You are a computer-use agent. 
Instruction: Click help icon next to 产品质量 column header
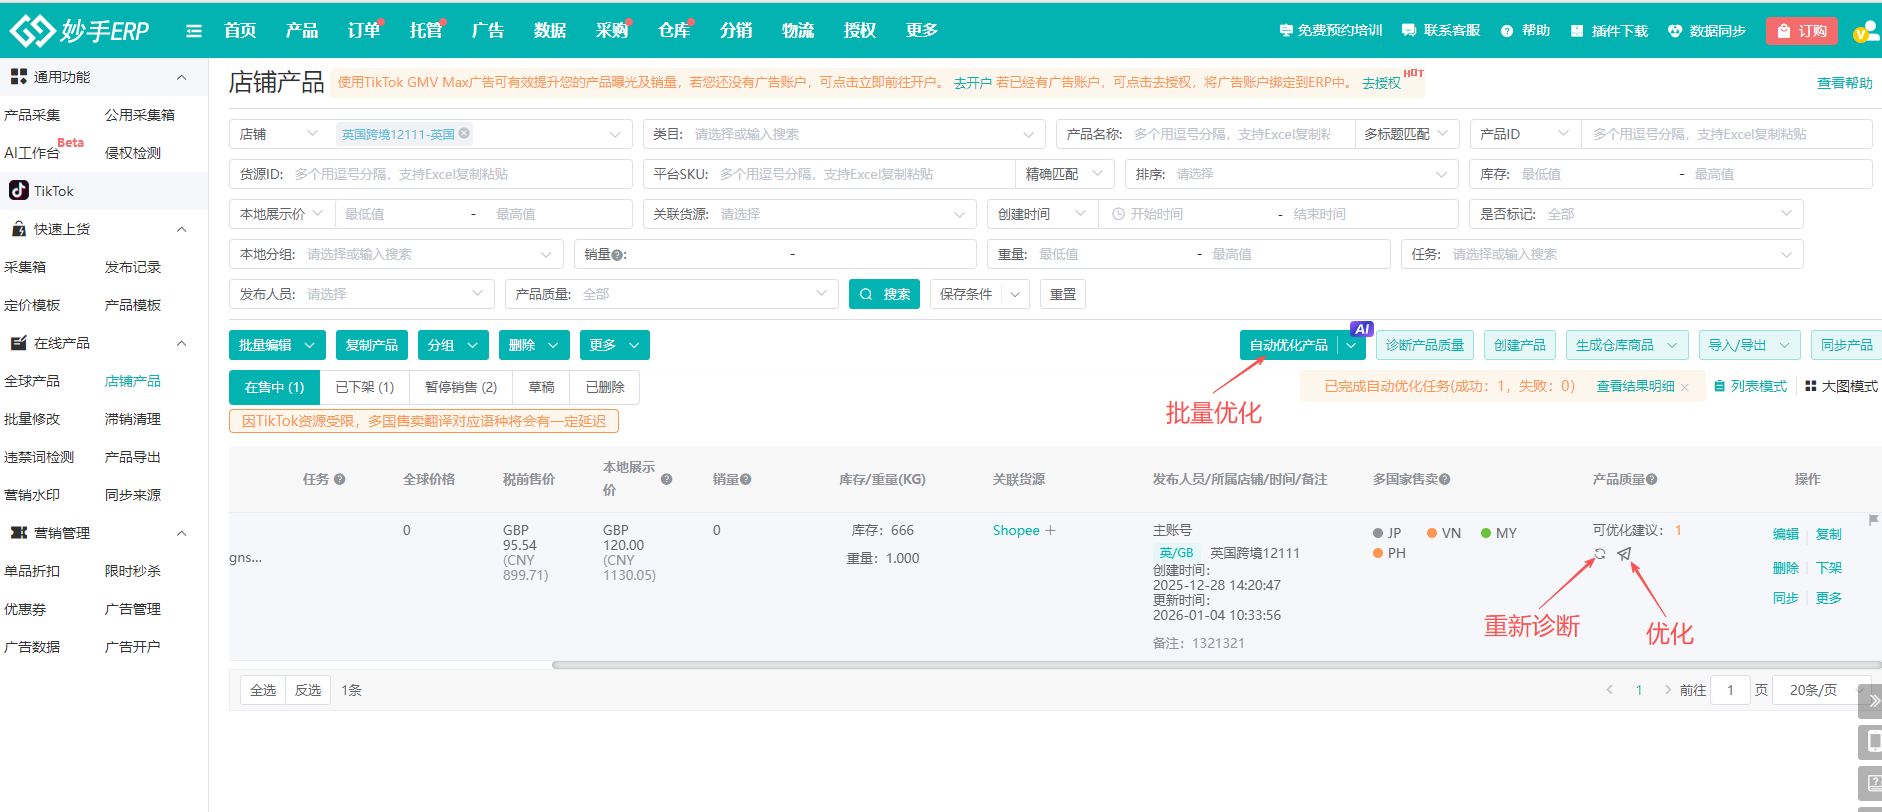click(1652, 480)
